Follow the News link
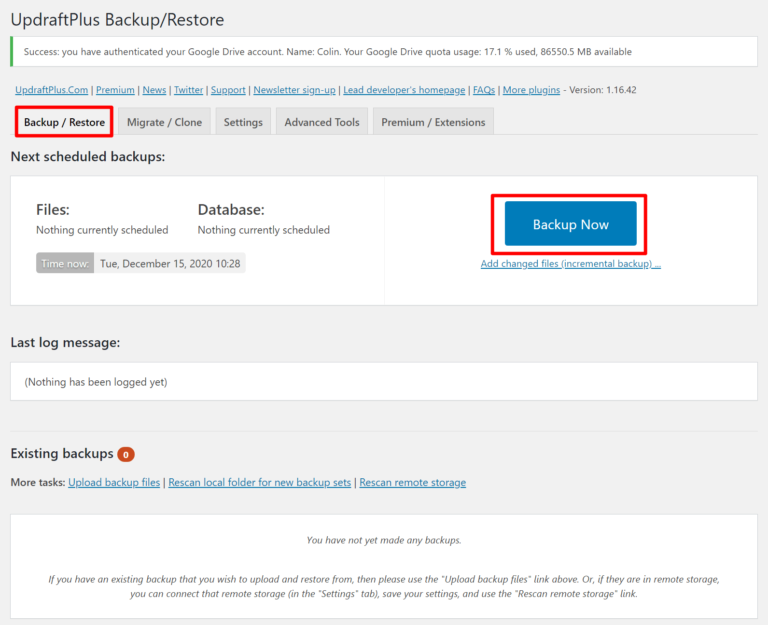 (x=154, y=90)
